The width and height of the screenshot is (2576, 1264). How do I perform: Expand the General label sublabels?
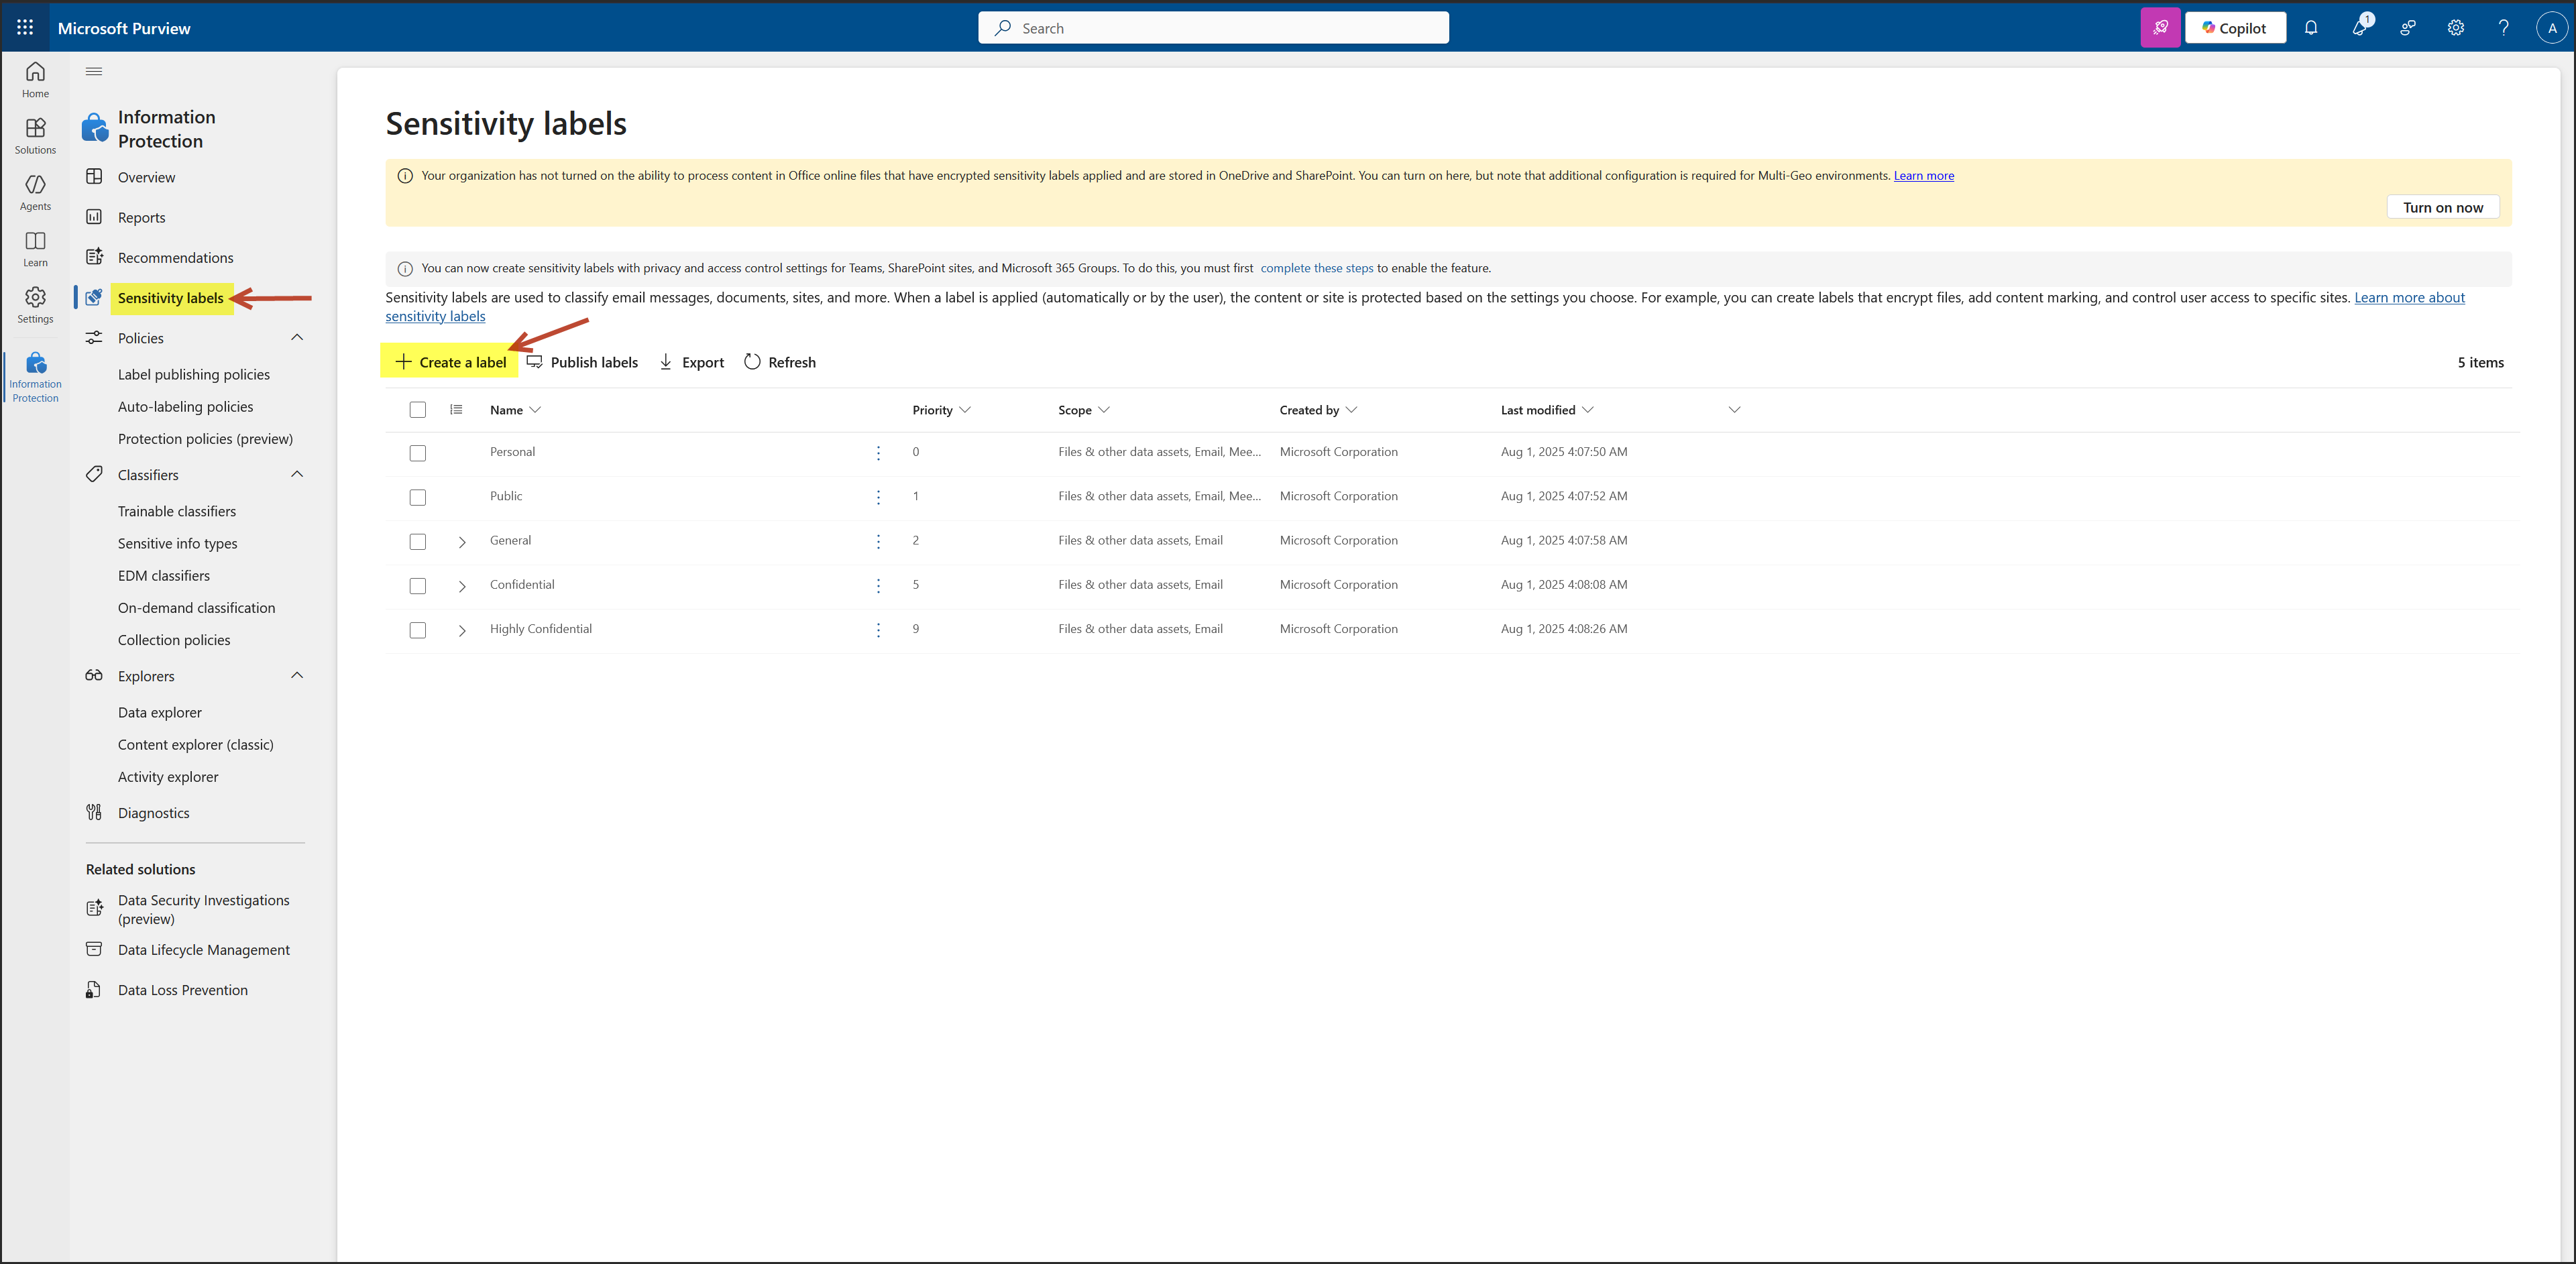pyautogui.click(x=462, y=542)
